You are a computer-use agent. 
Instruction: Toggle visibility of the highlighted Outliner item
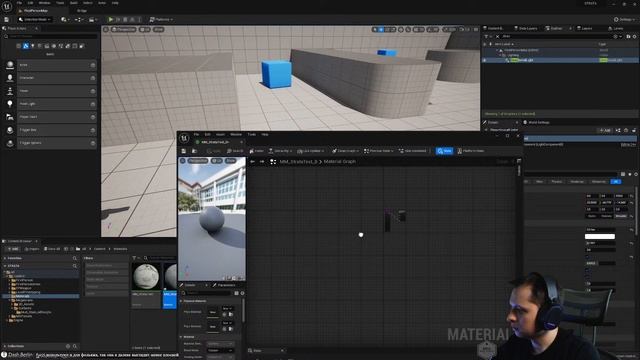tap(485, 60)
